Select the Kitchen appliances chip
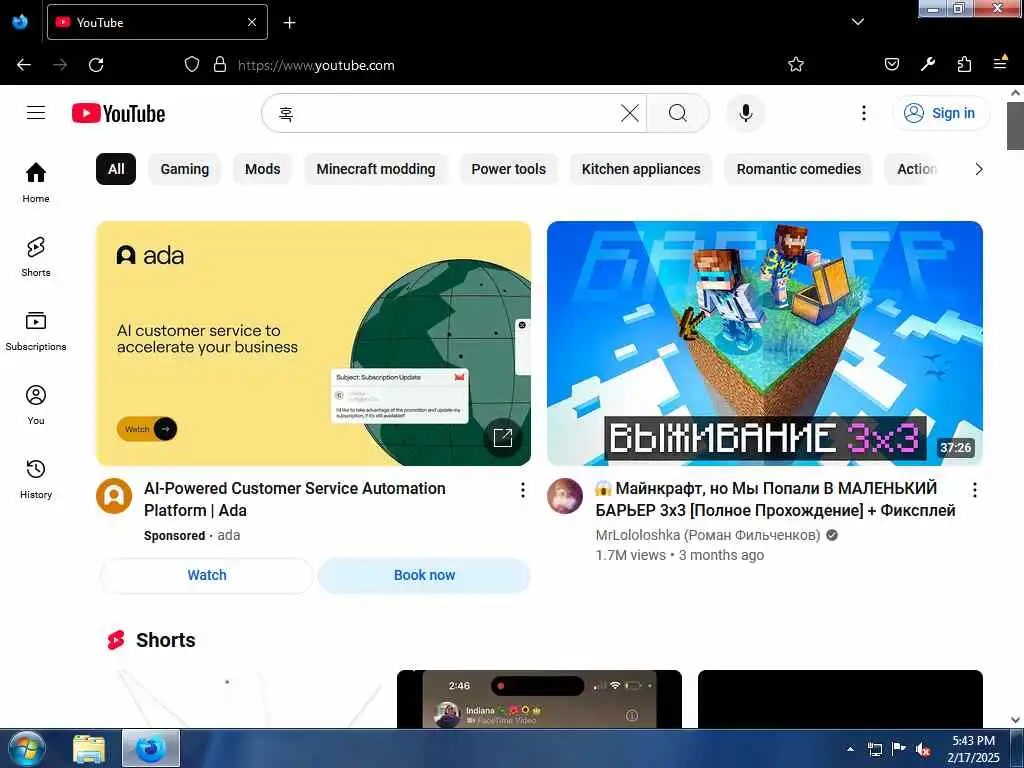Screen dimensions: 1024x768 [x=641, y=169]
